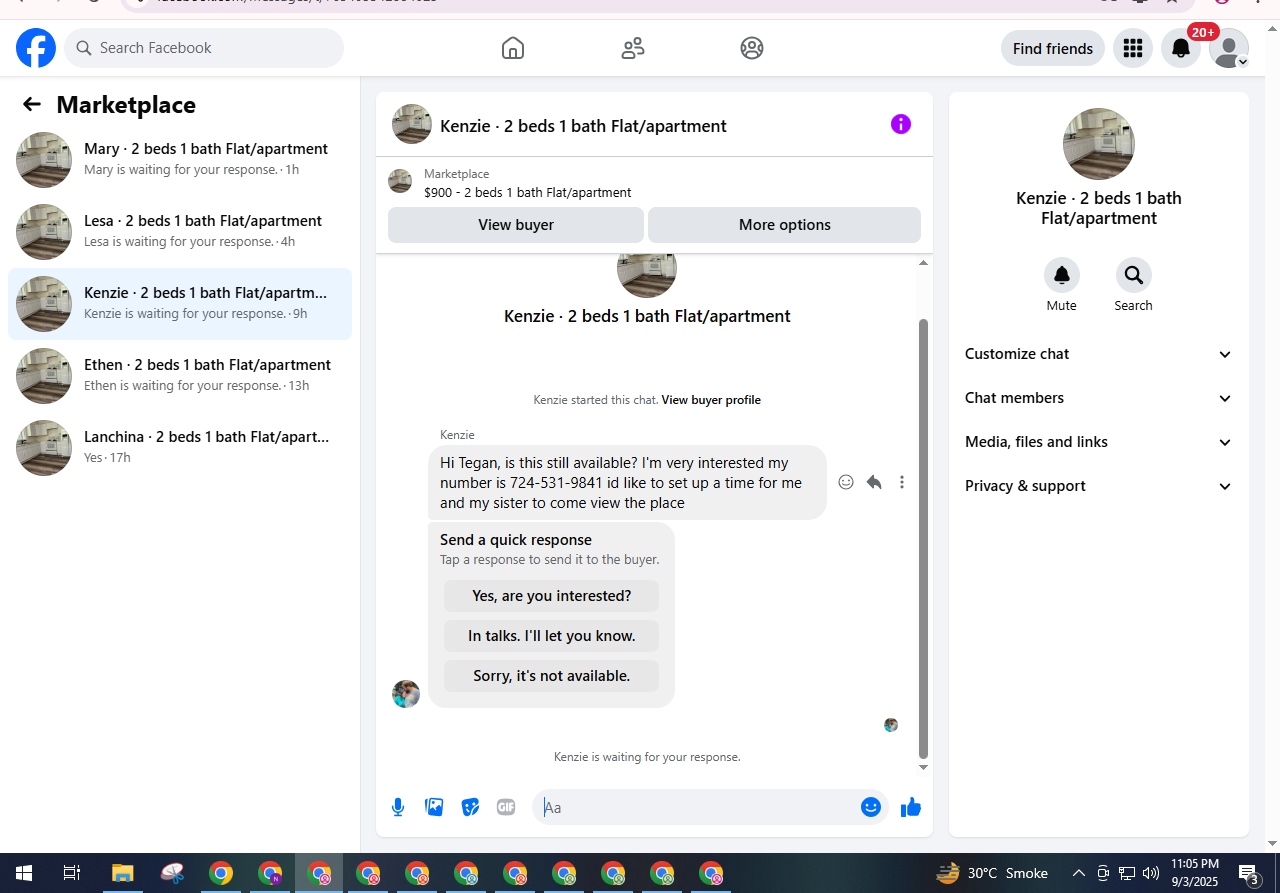Open the Groups icon in top navigation
The width and height of the screenshot is (1280, 893).
pyautogui.click(x=752, y=48)
